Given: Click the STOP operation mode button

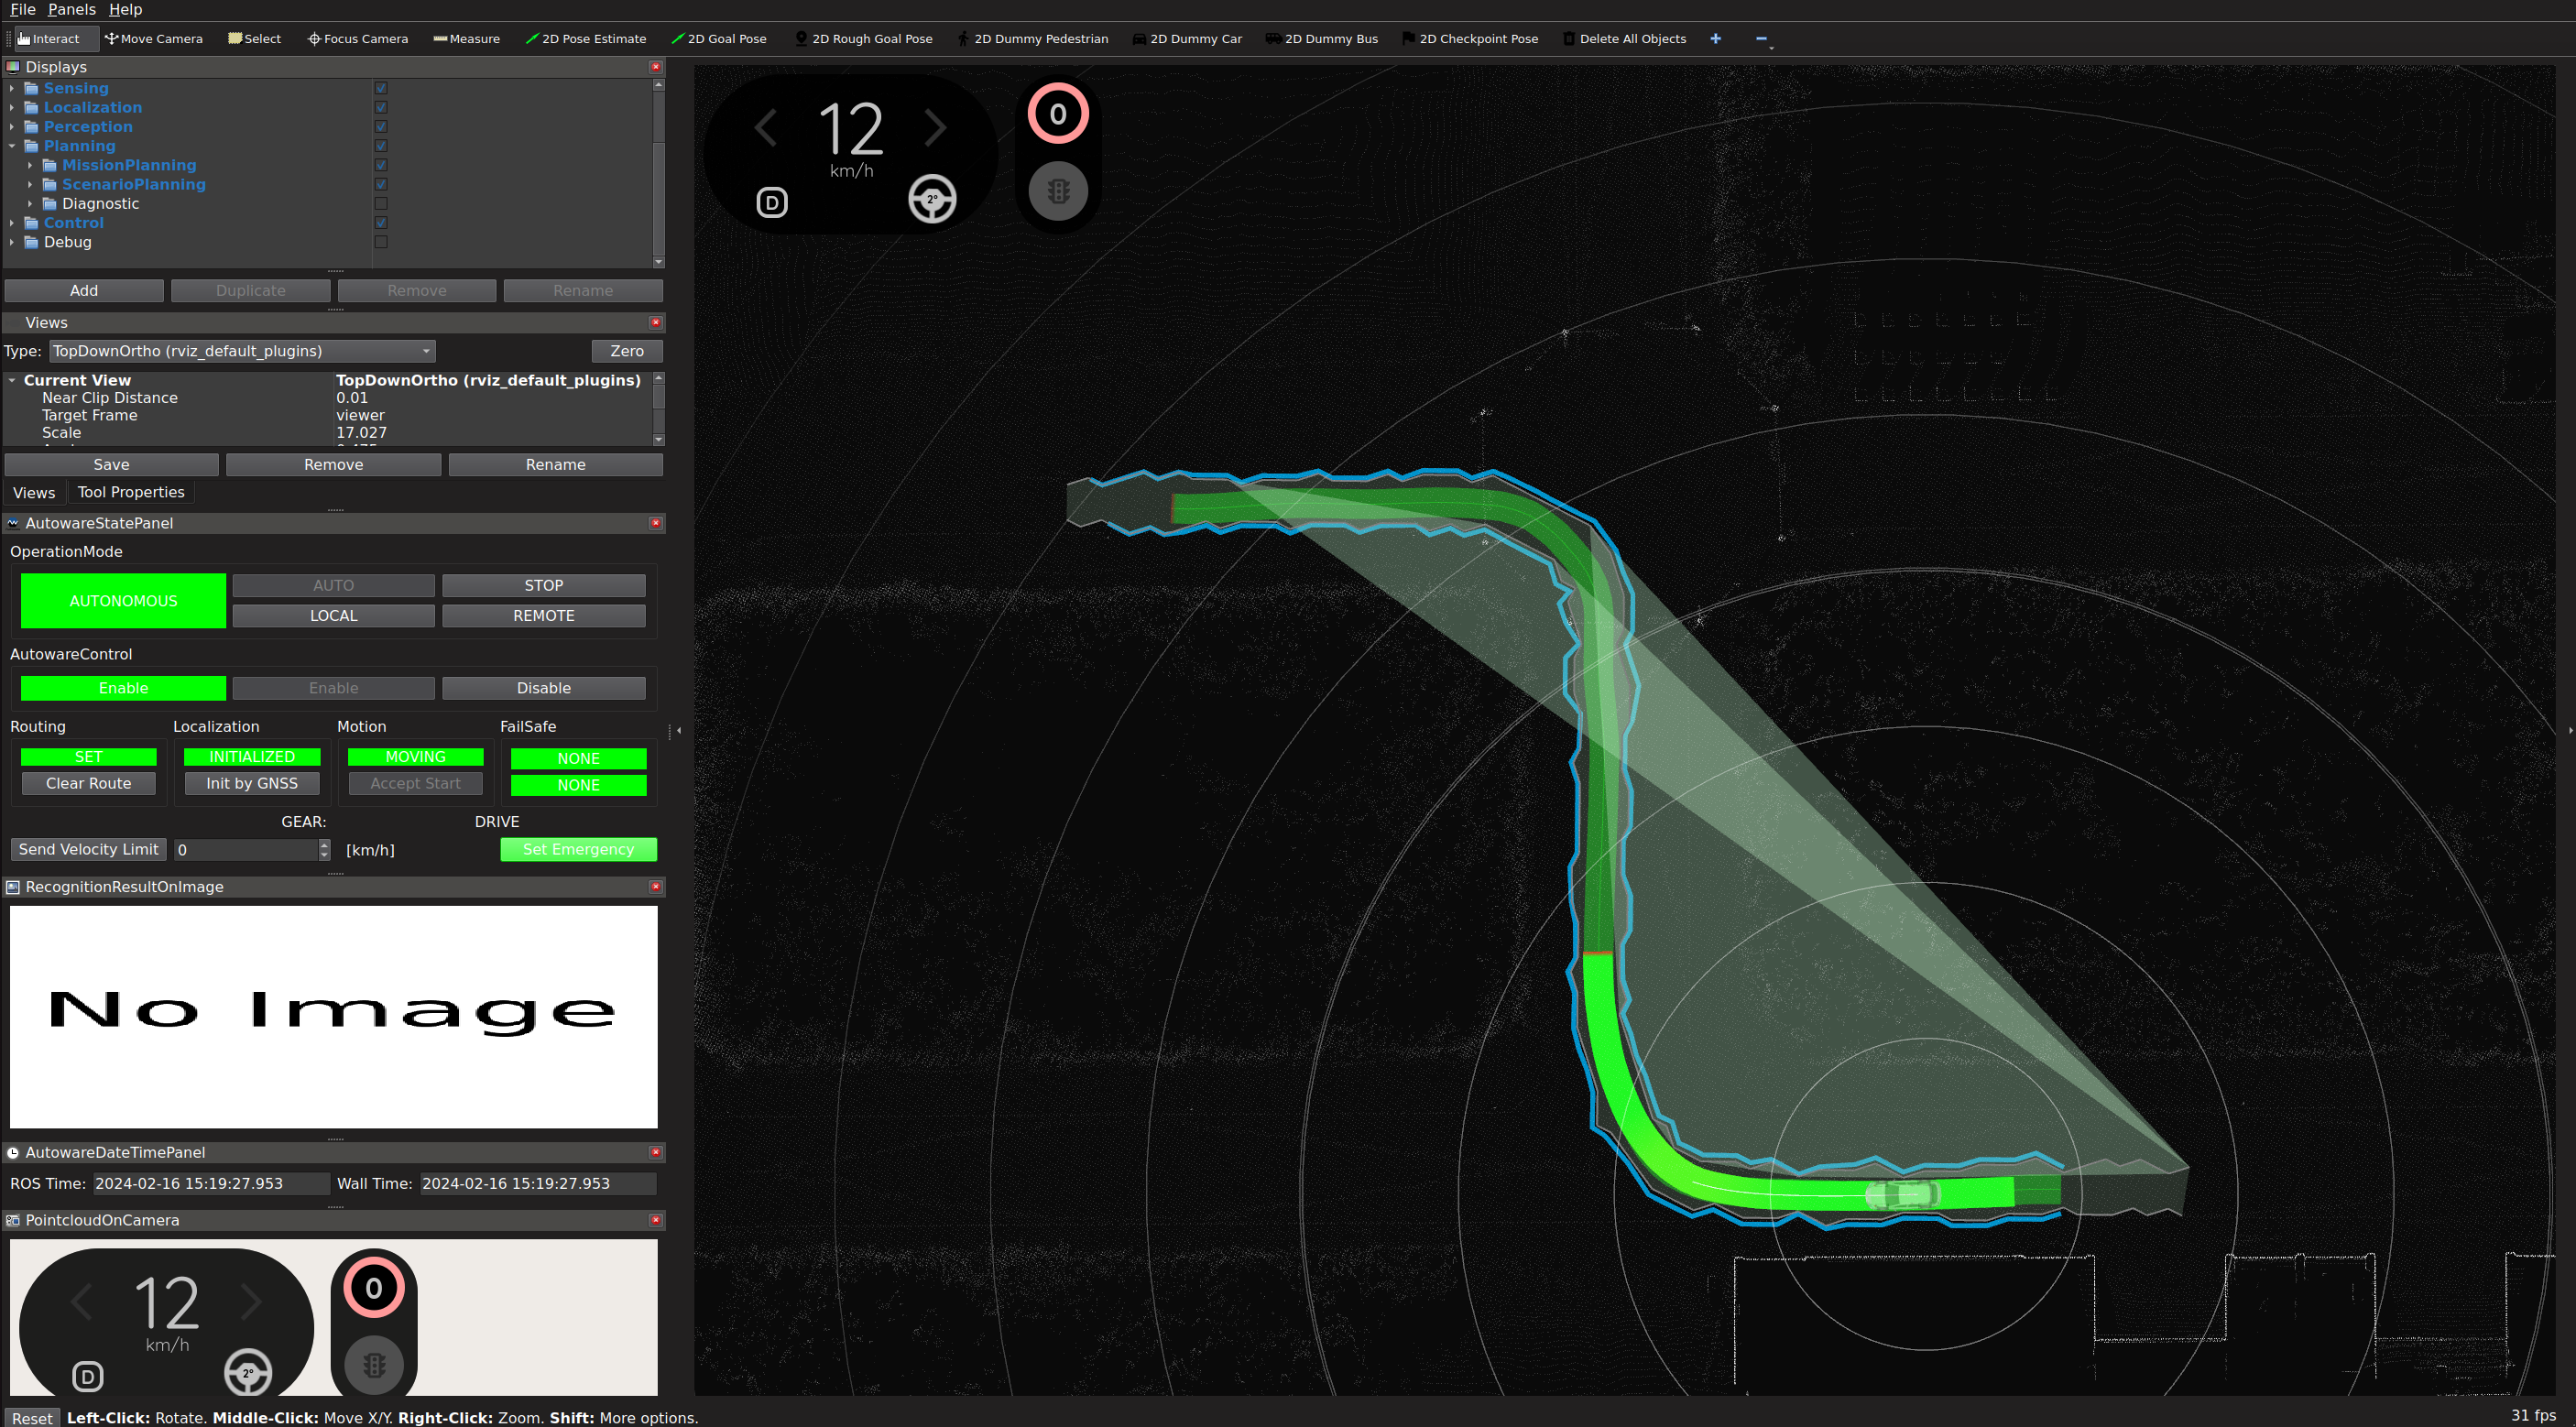Looking at the screenshot, I should [x=543, y=585].
